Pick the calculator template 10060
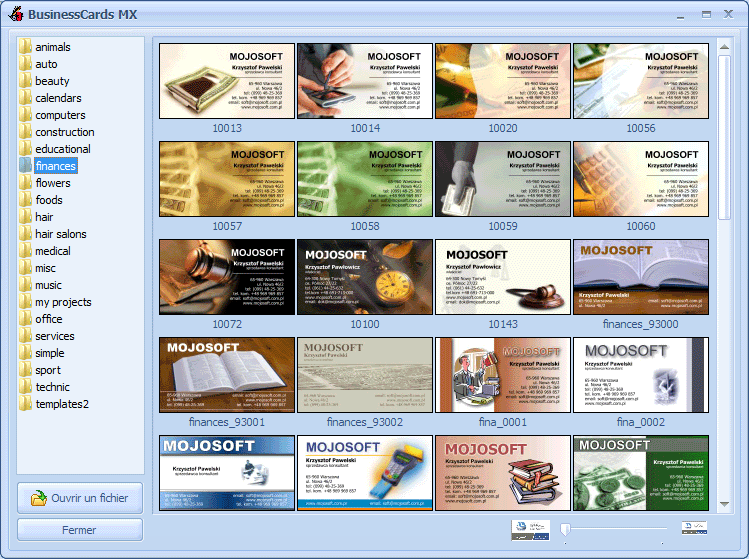The height and width of the screenshot is (559, 749). pyautogui.click(x=641, y=179)
